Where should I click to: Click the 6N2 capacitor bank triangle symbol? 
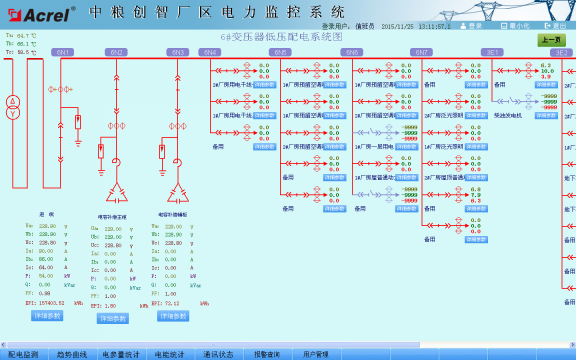(x=117, y=193)
